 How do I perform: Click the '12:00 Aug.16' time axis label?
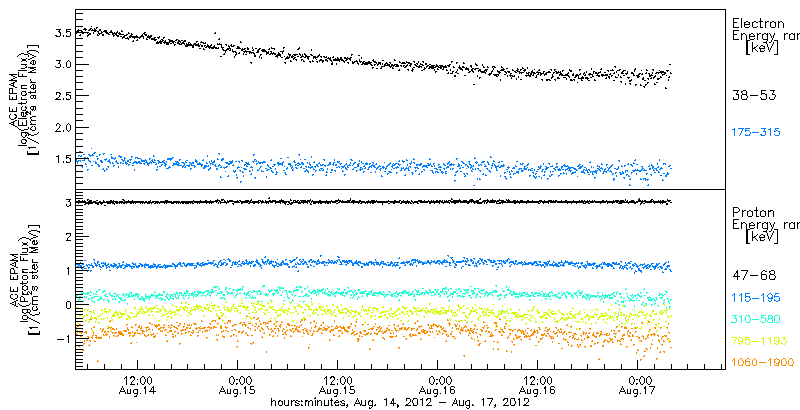pyautogui.click(x=537, y=386)
